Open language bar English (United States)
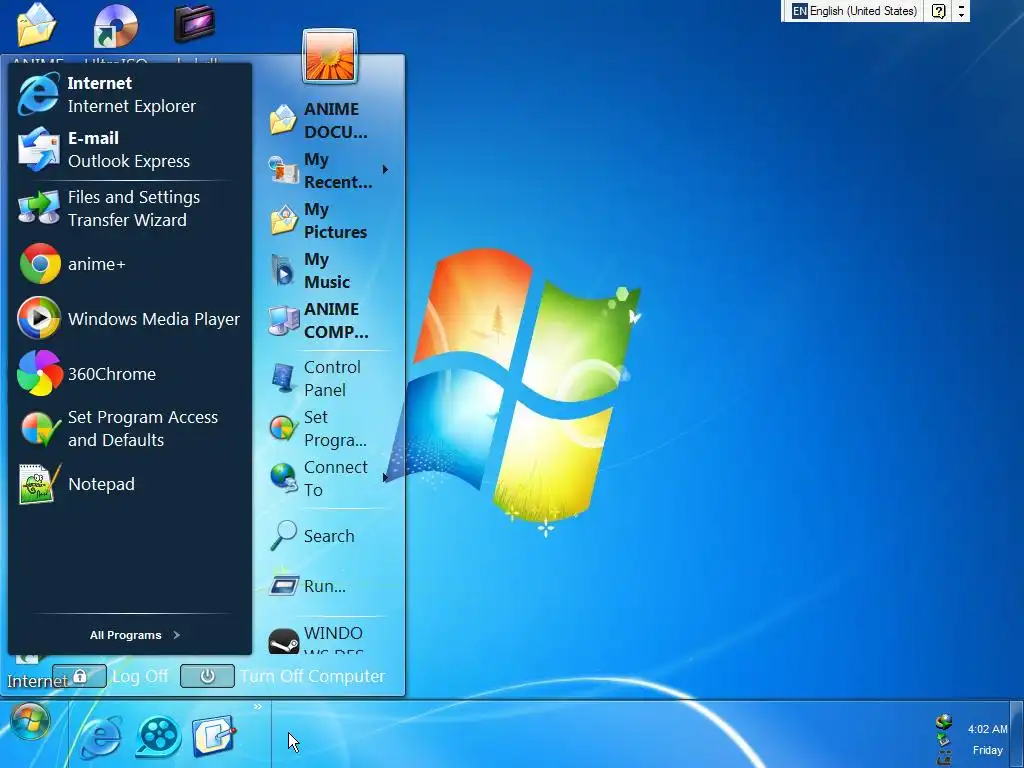Screen dimensions: 1024x768 854,11
